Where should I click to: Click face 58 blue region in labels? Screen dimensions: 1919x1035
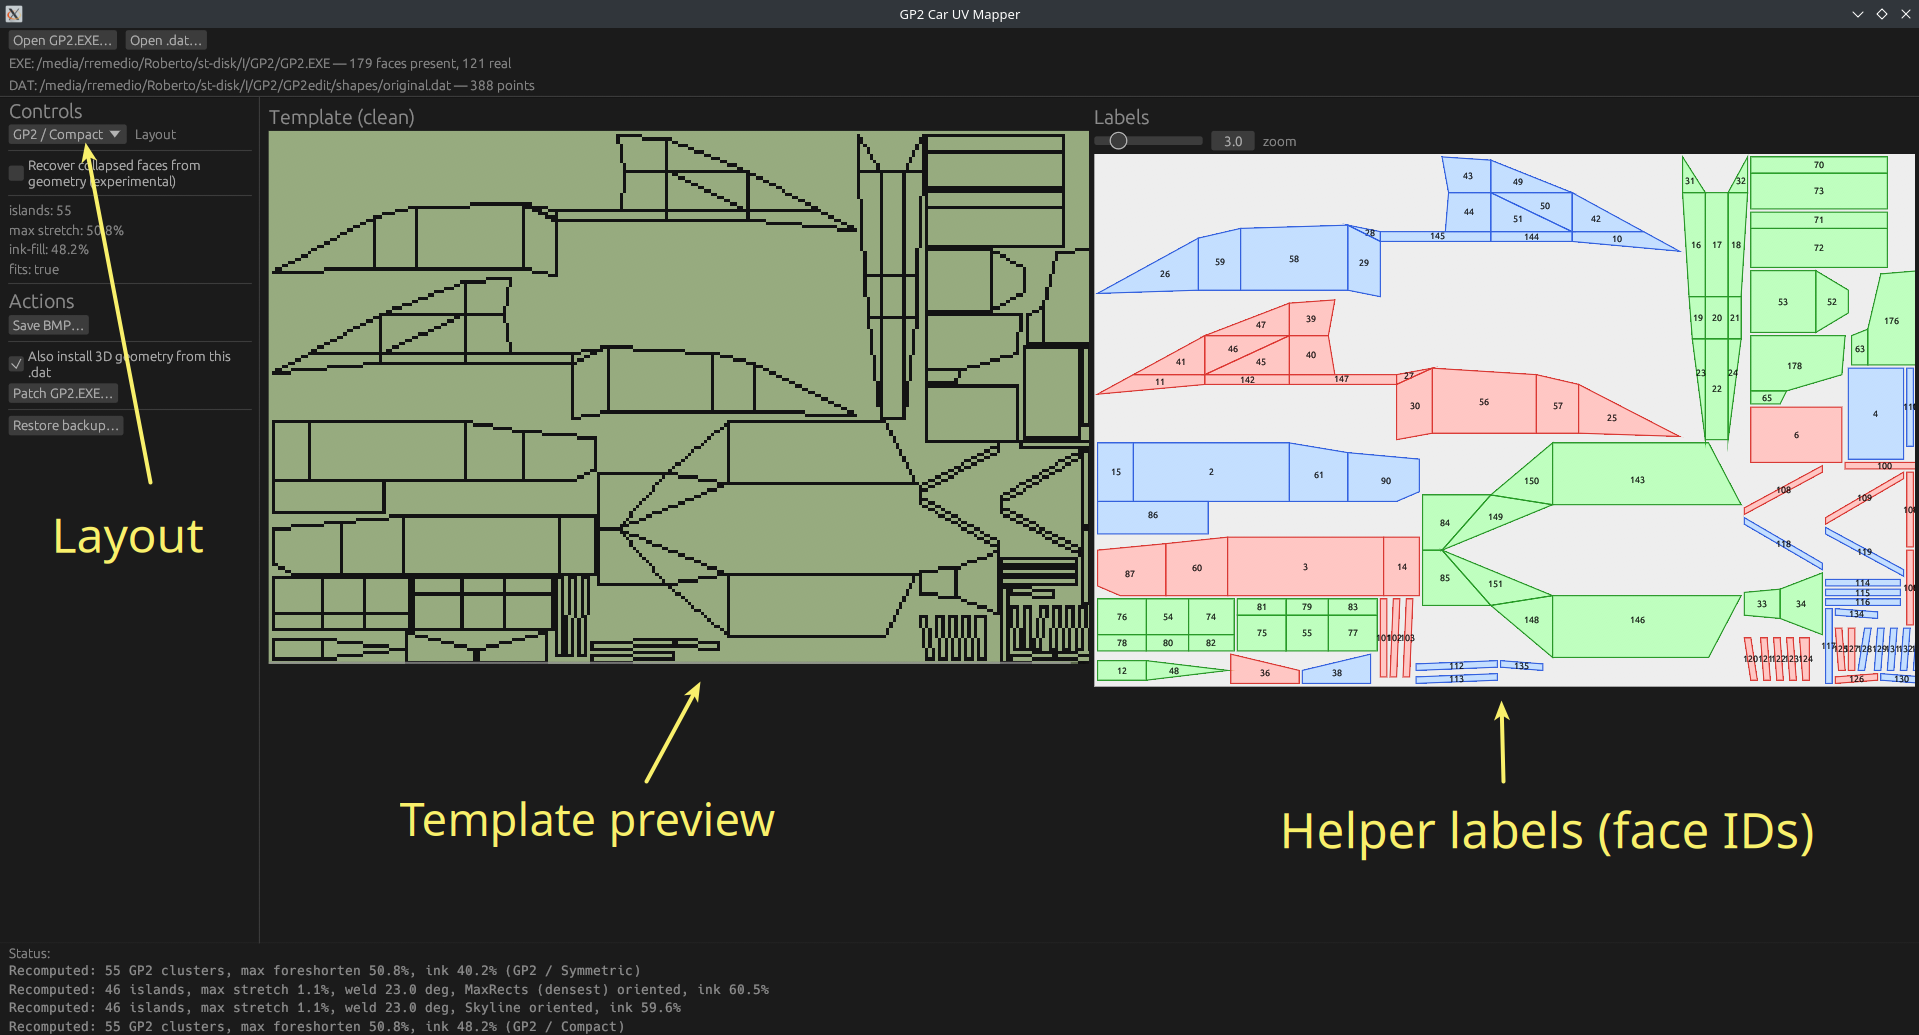(x=1294, y=259)
